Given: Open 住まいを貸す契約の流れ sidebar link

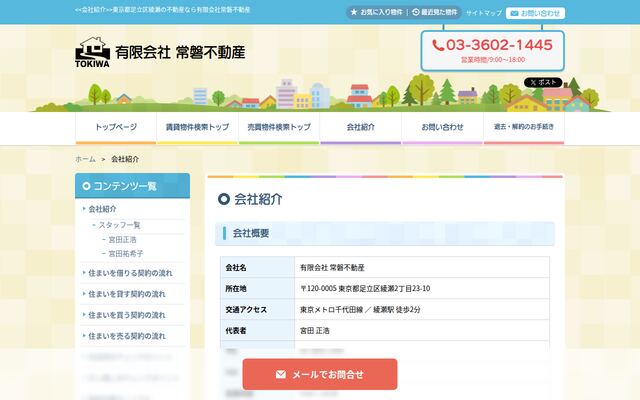Looking at the screenshot, I should click(x=127, y=294).
